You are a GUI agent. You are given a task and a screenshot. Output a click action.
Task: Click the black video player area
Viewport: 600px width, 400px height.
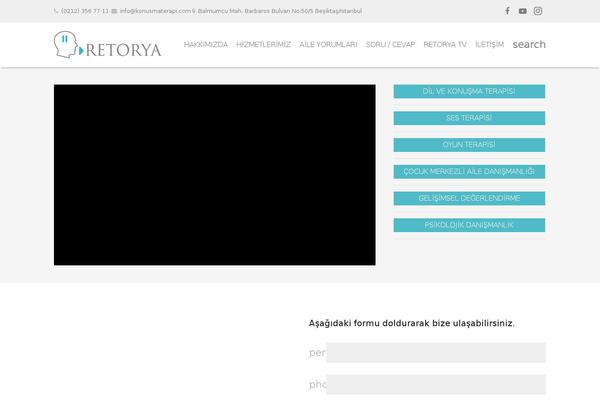point(215,175)
